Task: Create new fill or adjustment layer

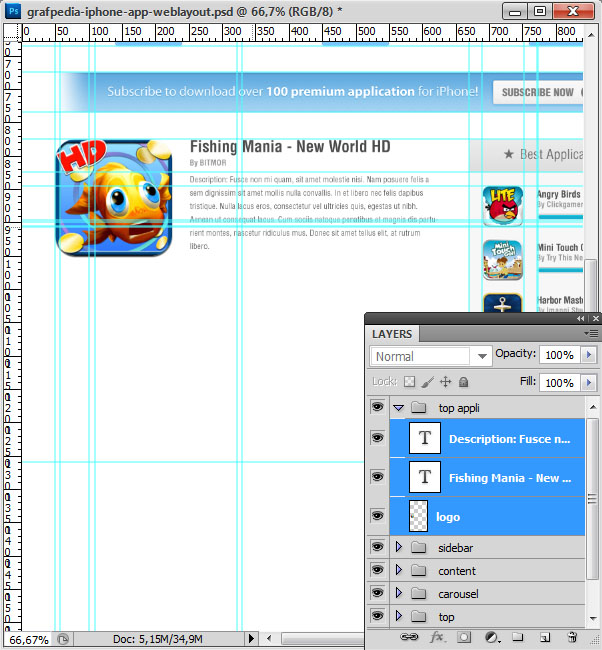Action: (492, 637)
